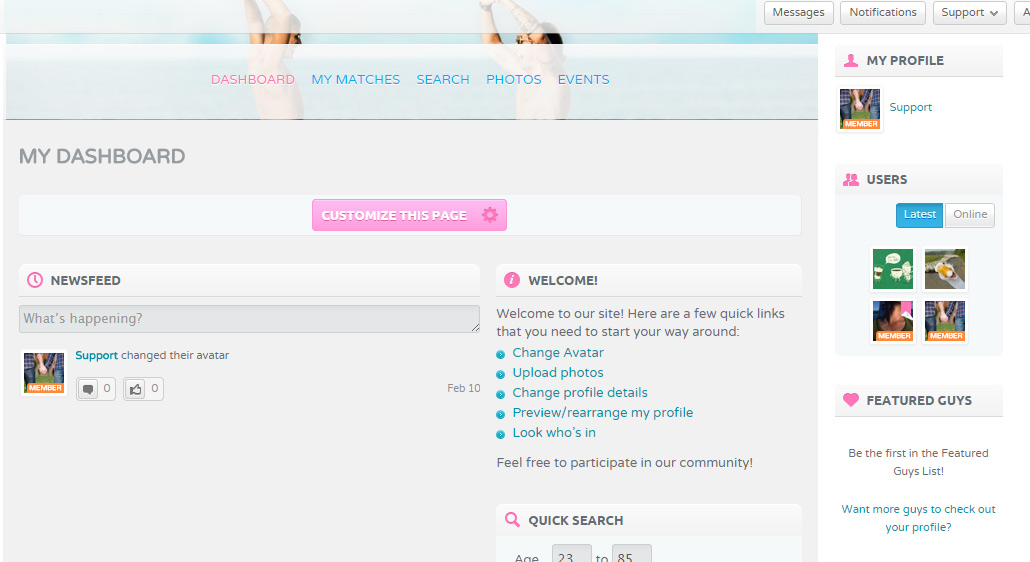Switch users list to Online
This screenshot has width=1030, height=562.
coord(969,215)
